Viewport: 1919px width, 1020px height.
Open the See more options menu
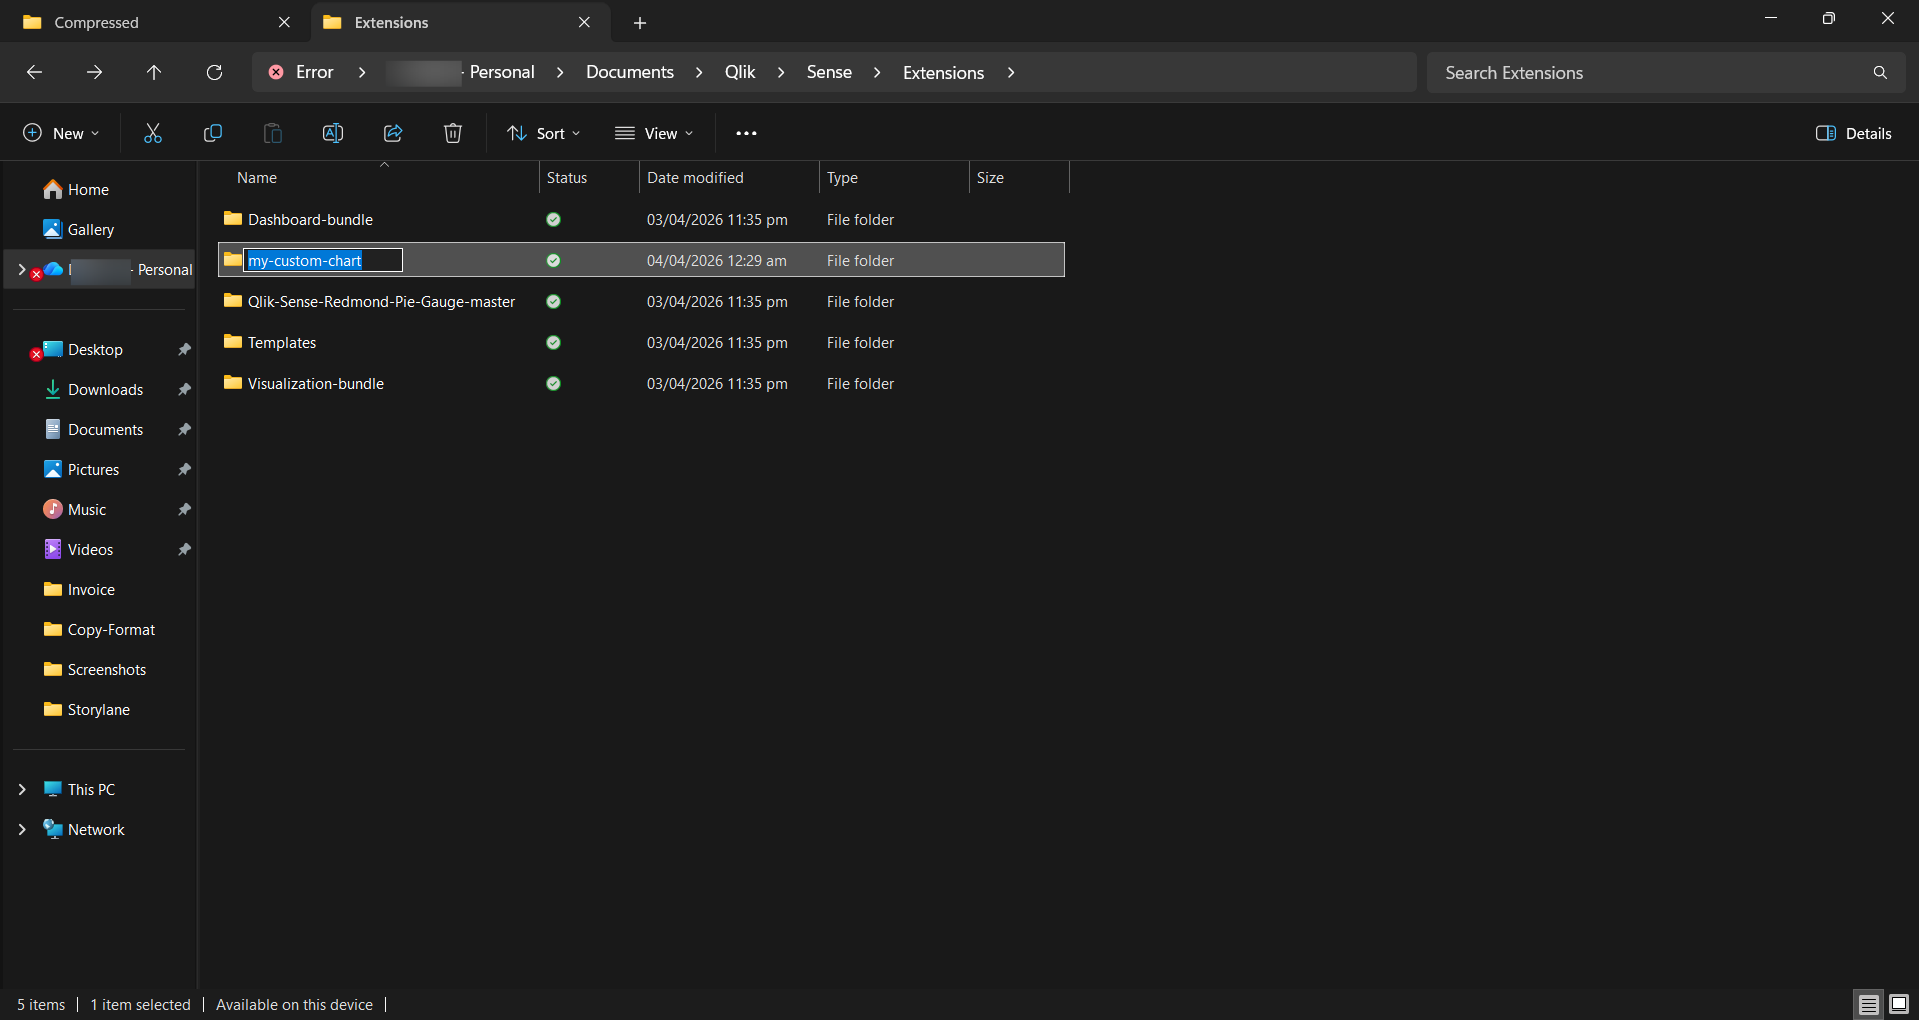pos(746,133)
